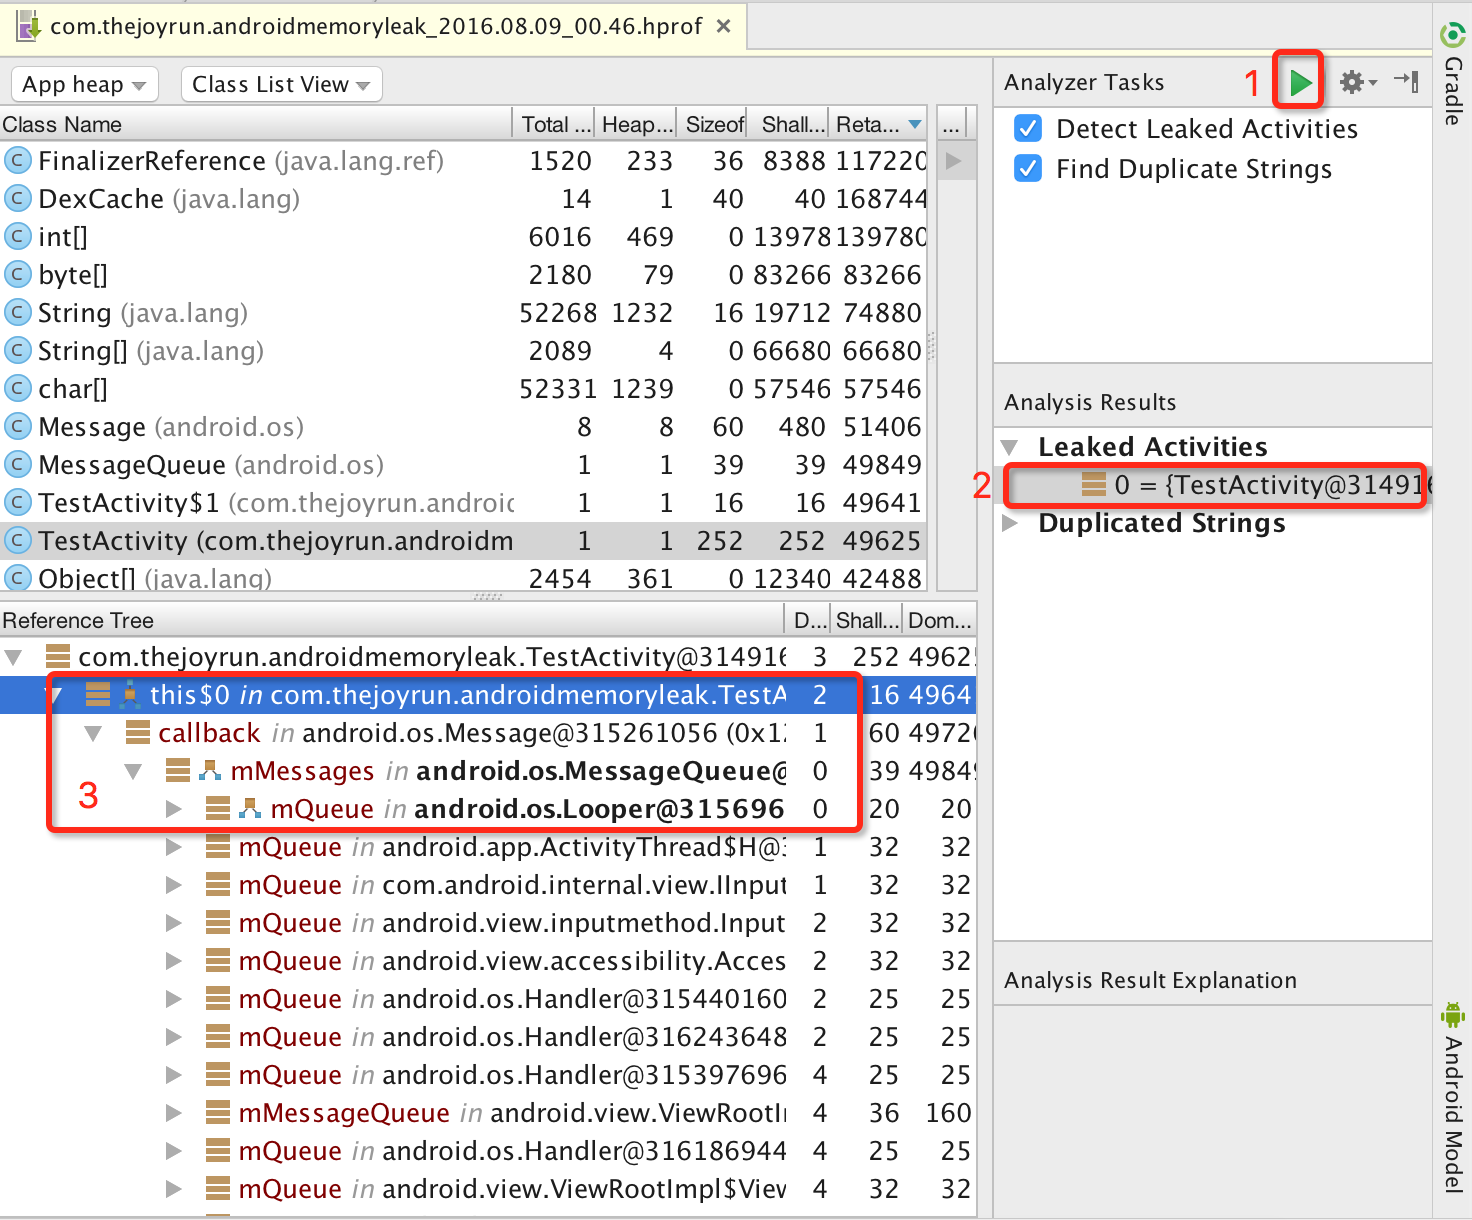Collapse the Leaked Activities results node
The height and width of the screenshot is (1220, 1472).
(1010, 447)
